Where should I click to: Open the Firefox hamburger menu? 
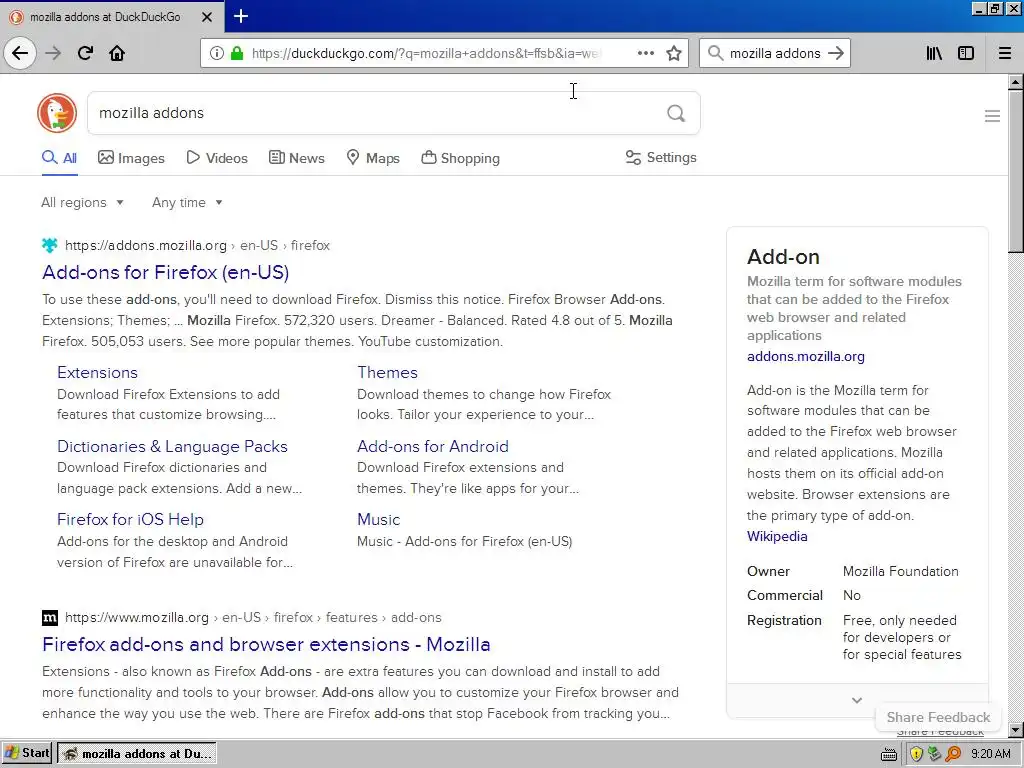(1005, 53)
